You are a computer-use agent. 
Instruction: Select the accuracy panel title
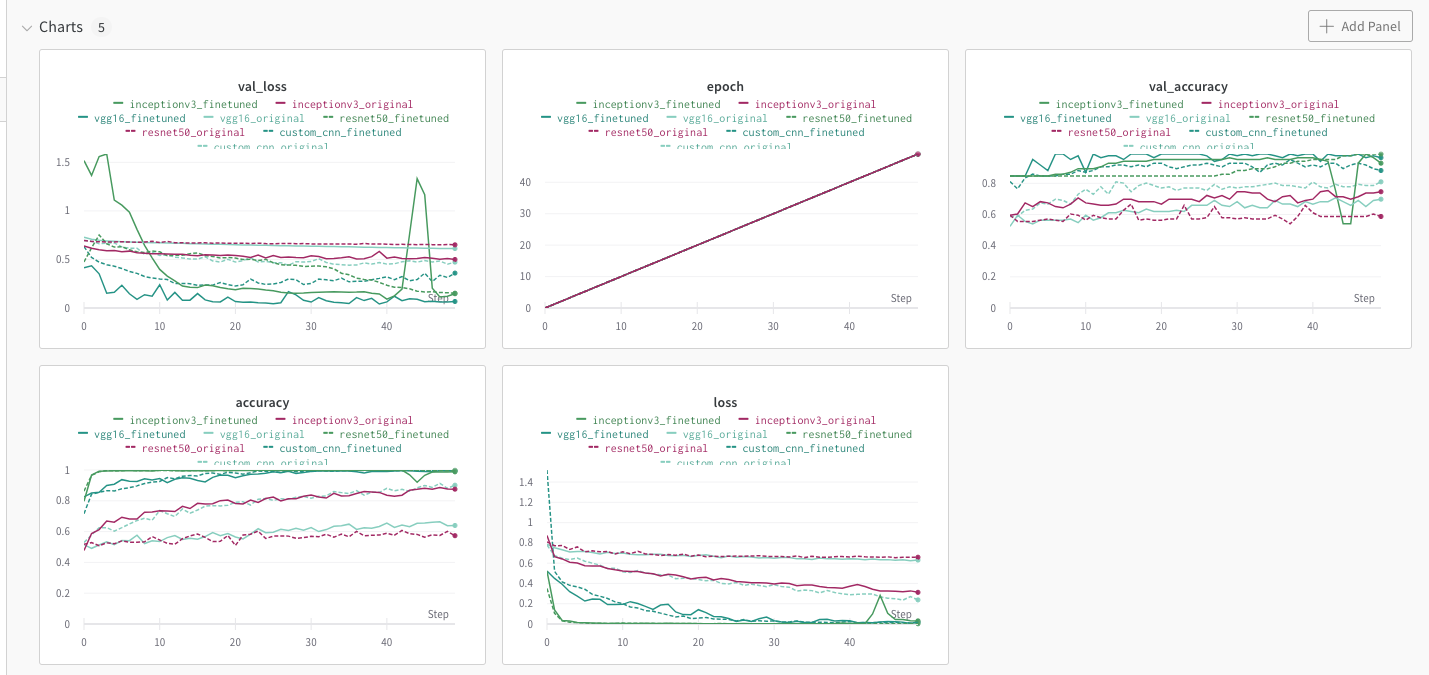[262, 403]
